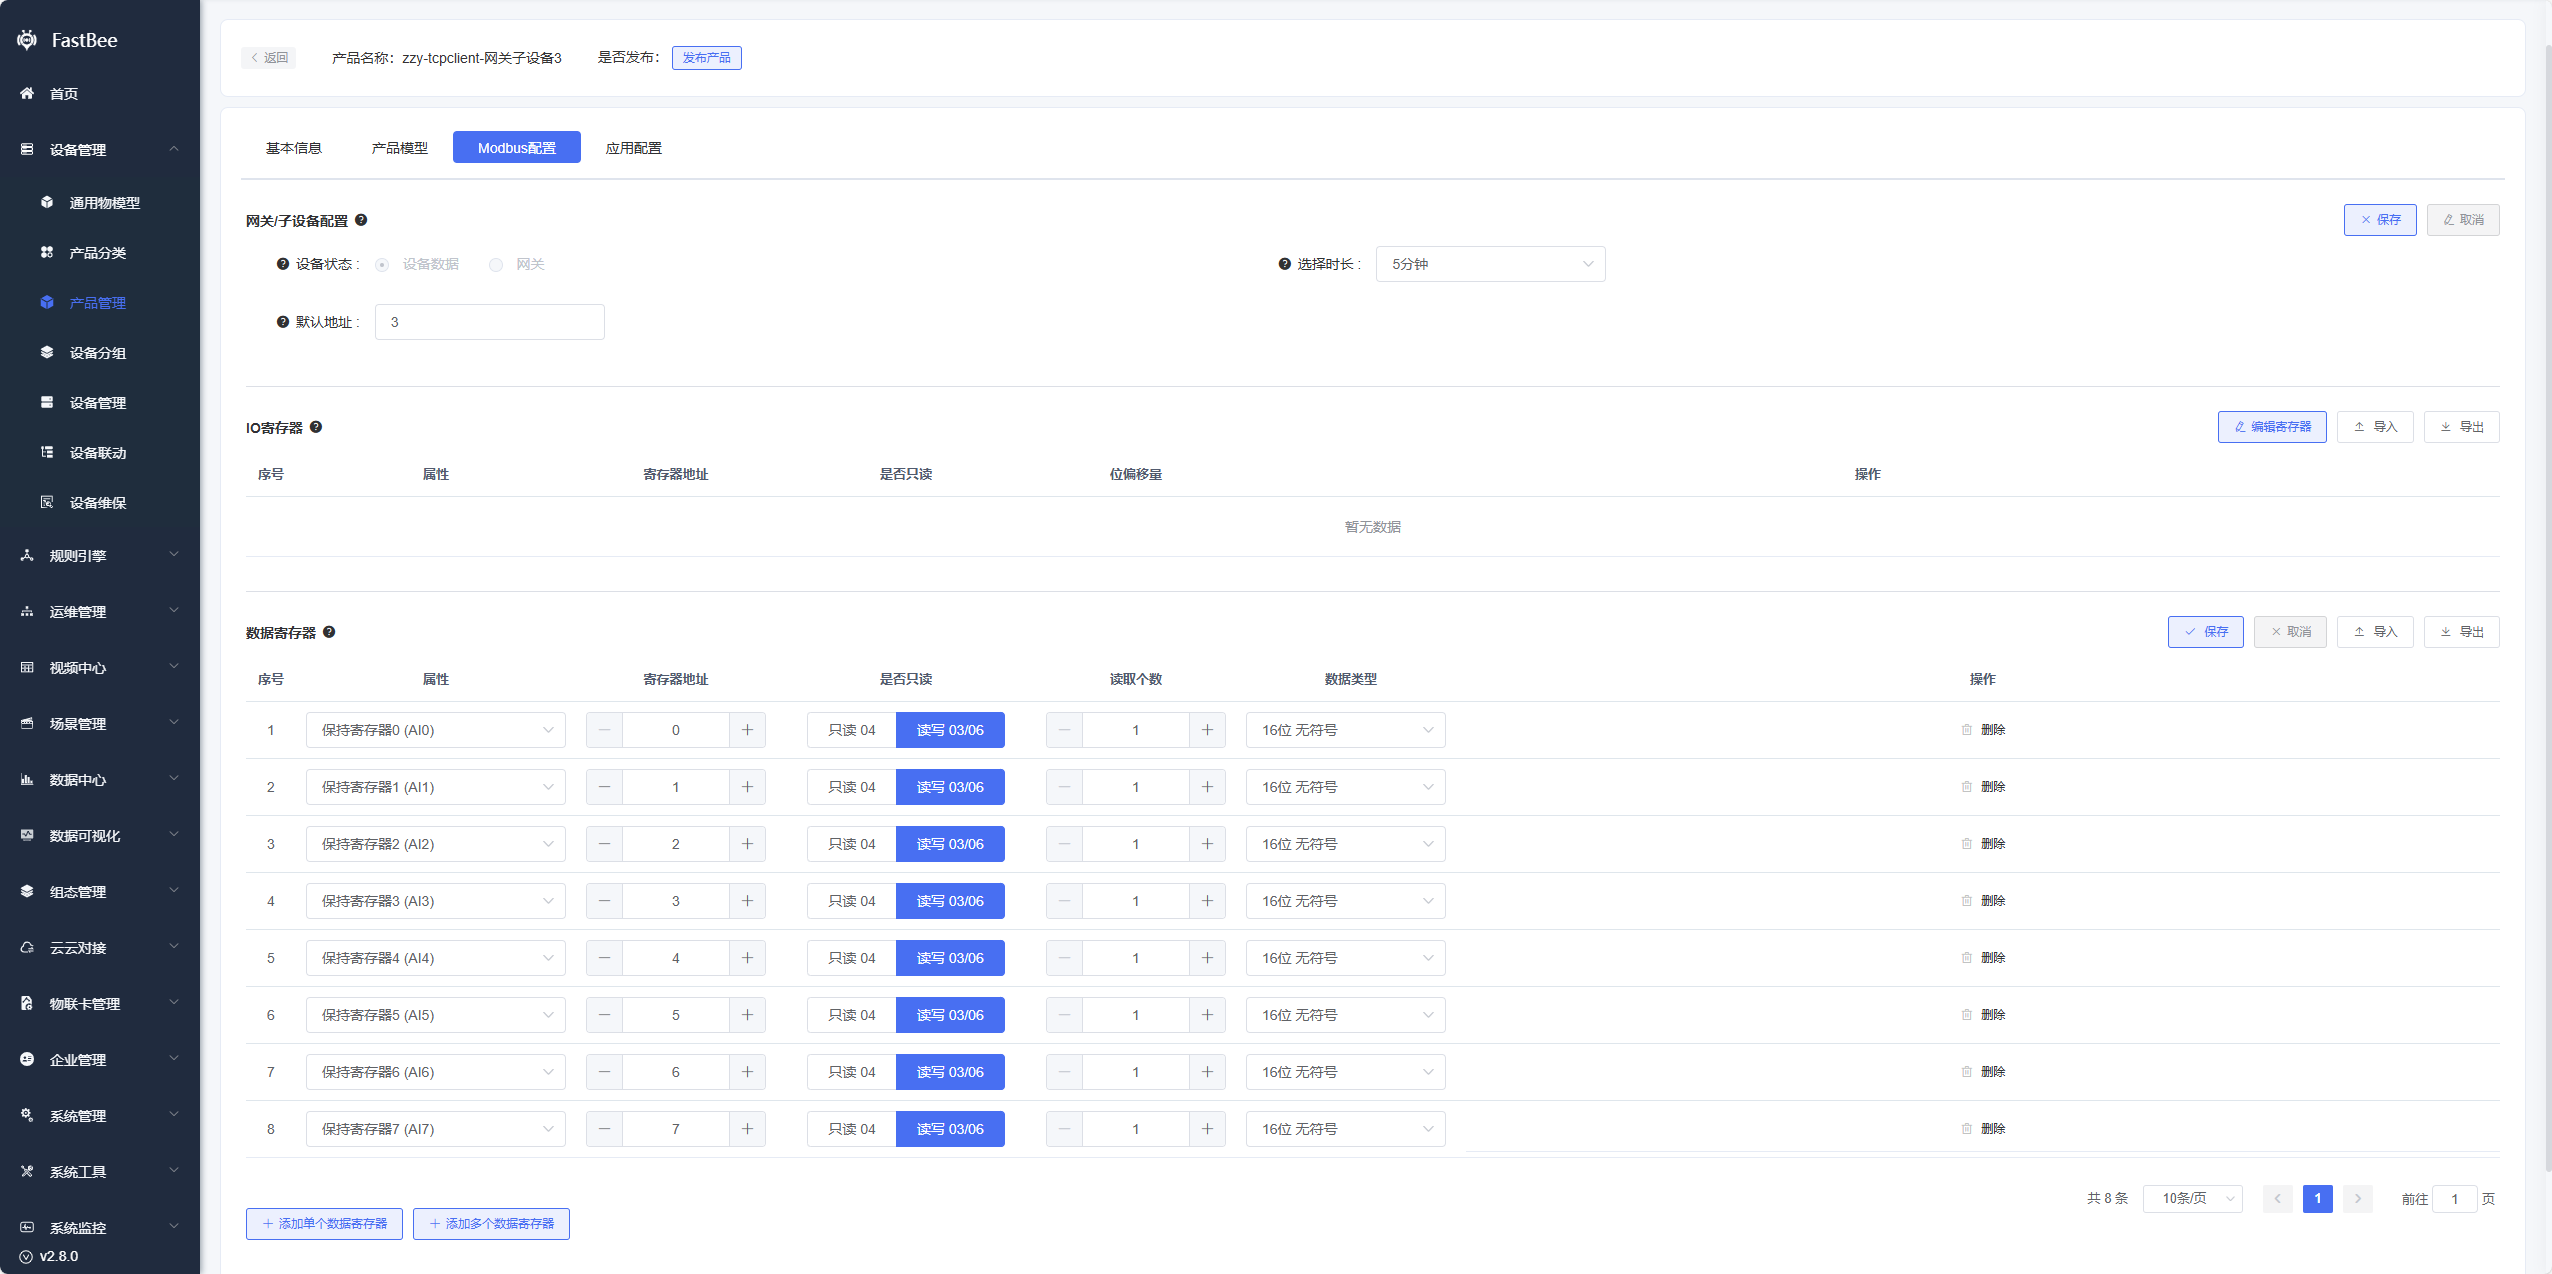Increment register address in row 5

pyautogui.click(x=747, y=958)
